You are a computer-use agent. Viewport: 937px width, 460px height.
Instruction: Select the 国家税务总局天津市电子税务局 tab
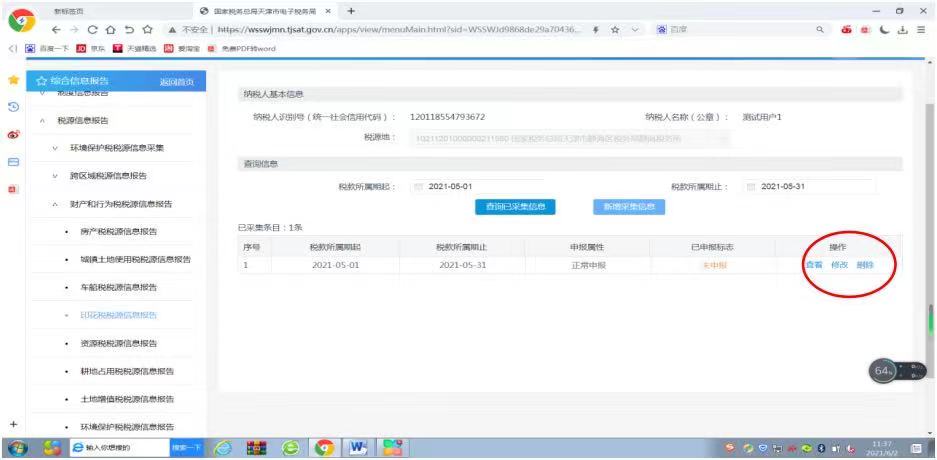click(265, 11)
